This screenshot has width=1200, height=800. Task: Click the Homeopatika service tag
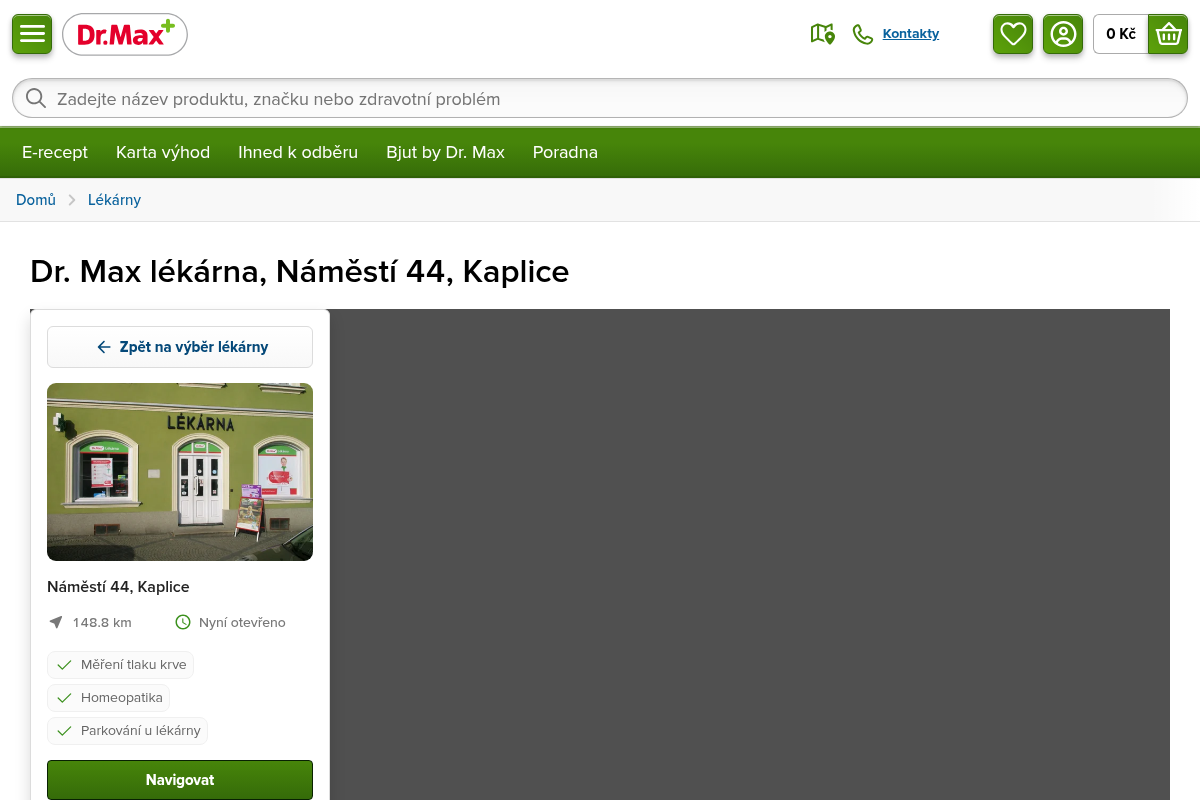[108, 698]
